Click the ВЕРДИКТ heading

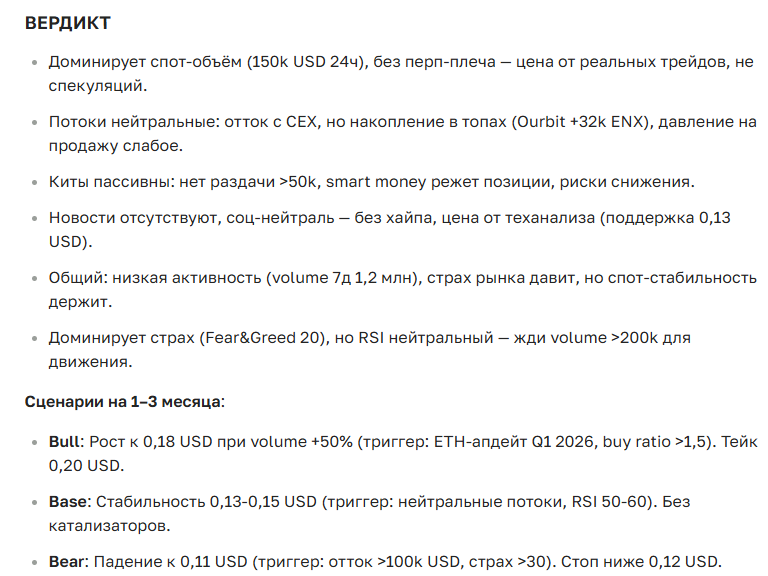tap(68, 22)
